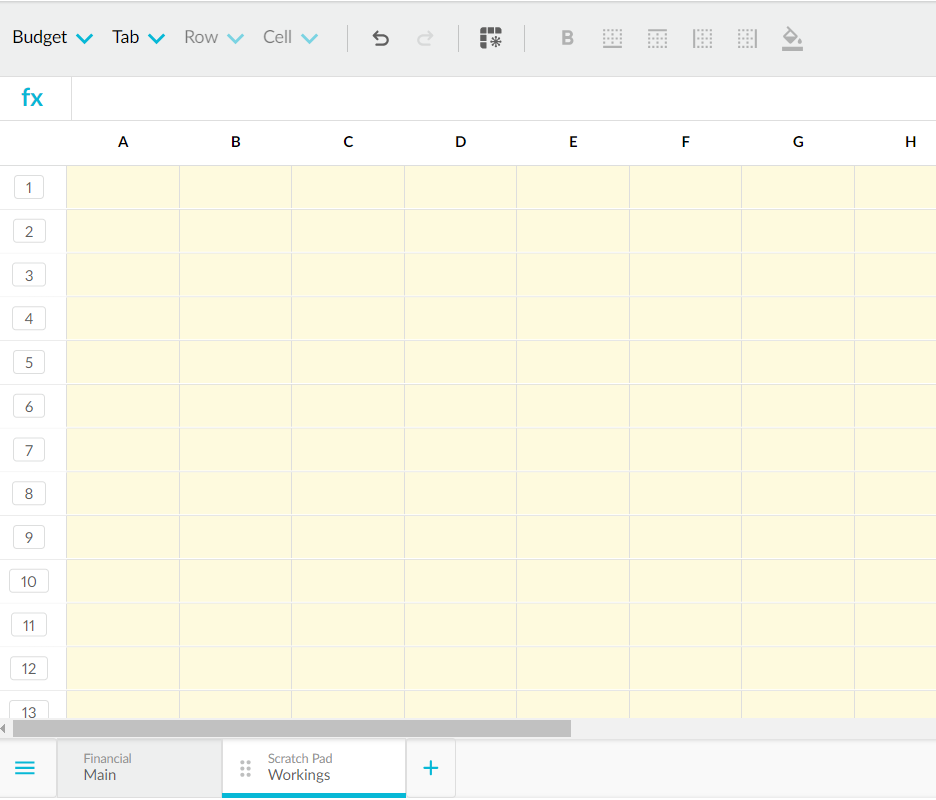
Task: Click the Undo arrow icon
Action: click(x=380, y=39)
